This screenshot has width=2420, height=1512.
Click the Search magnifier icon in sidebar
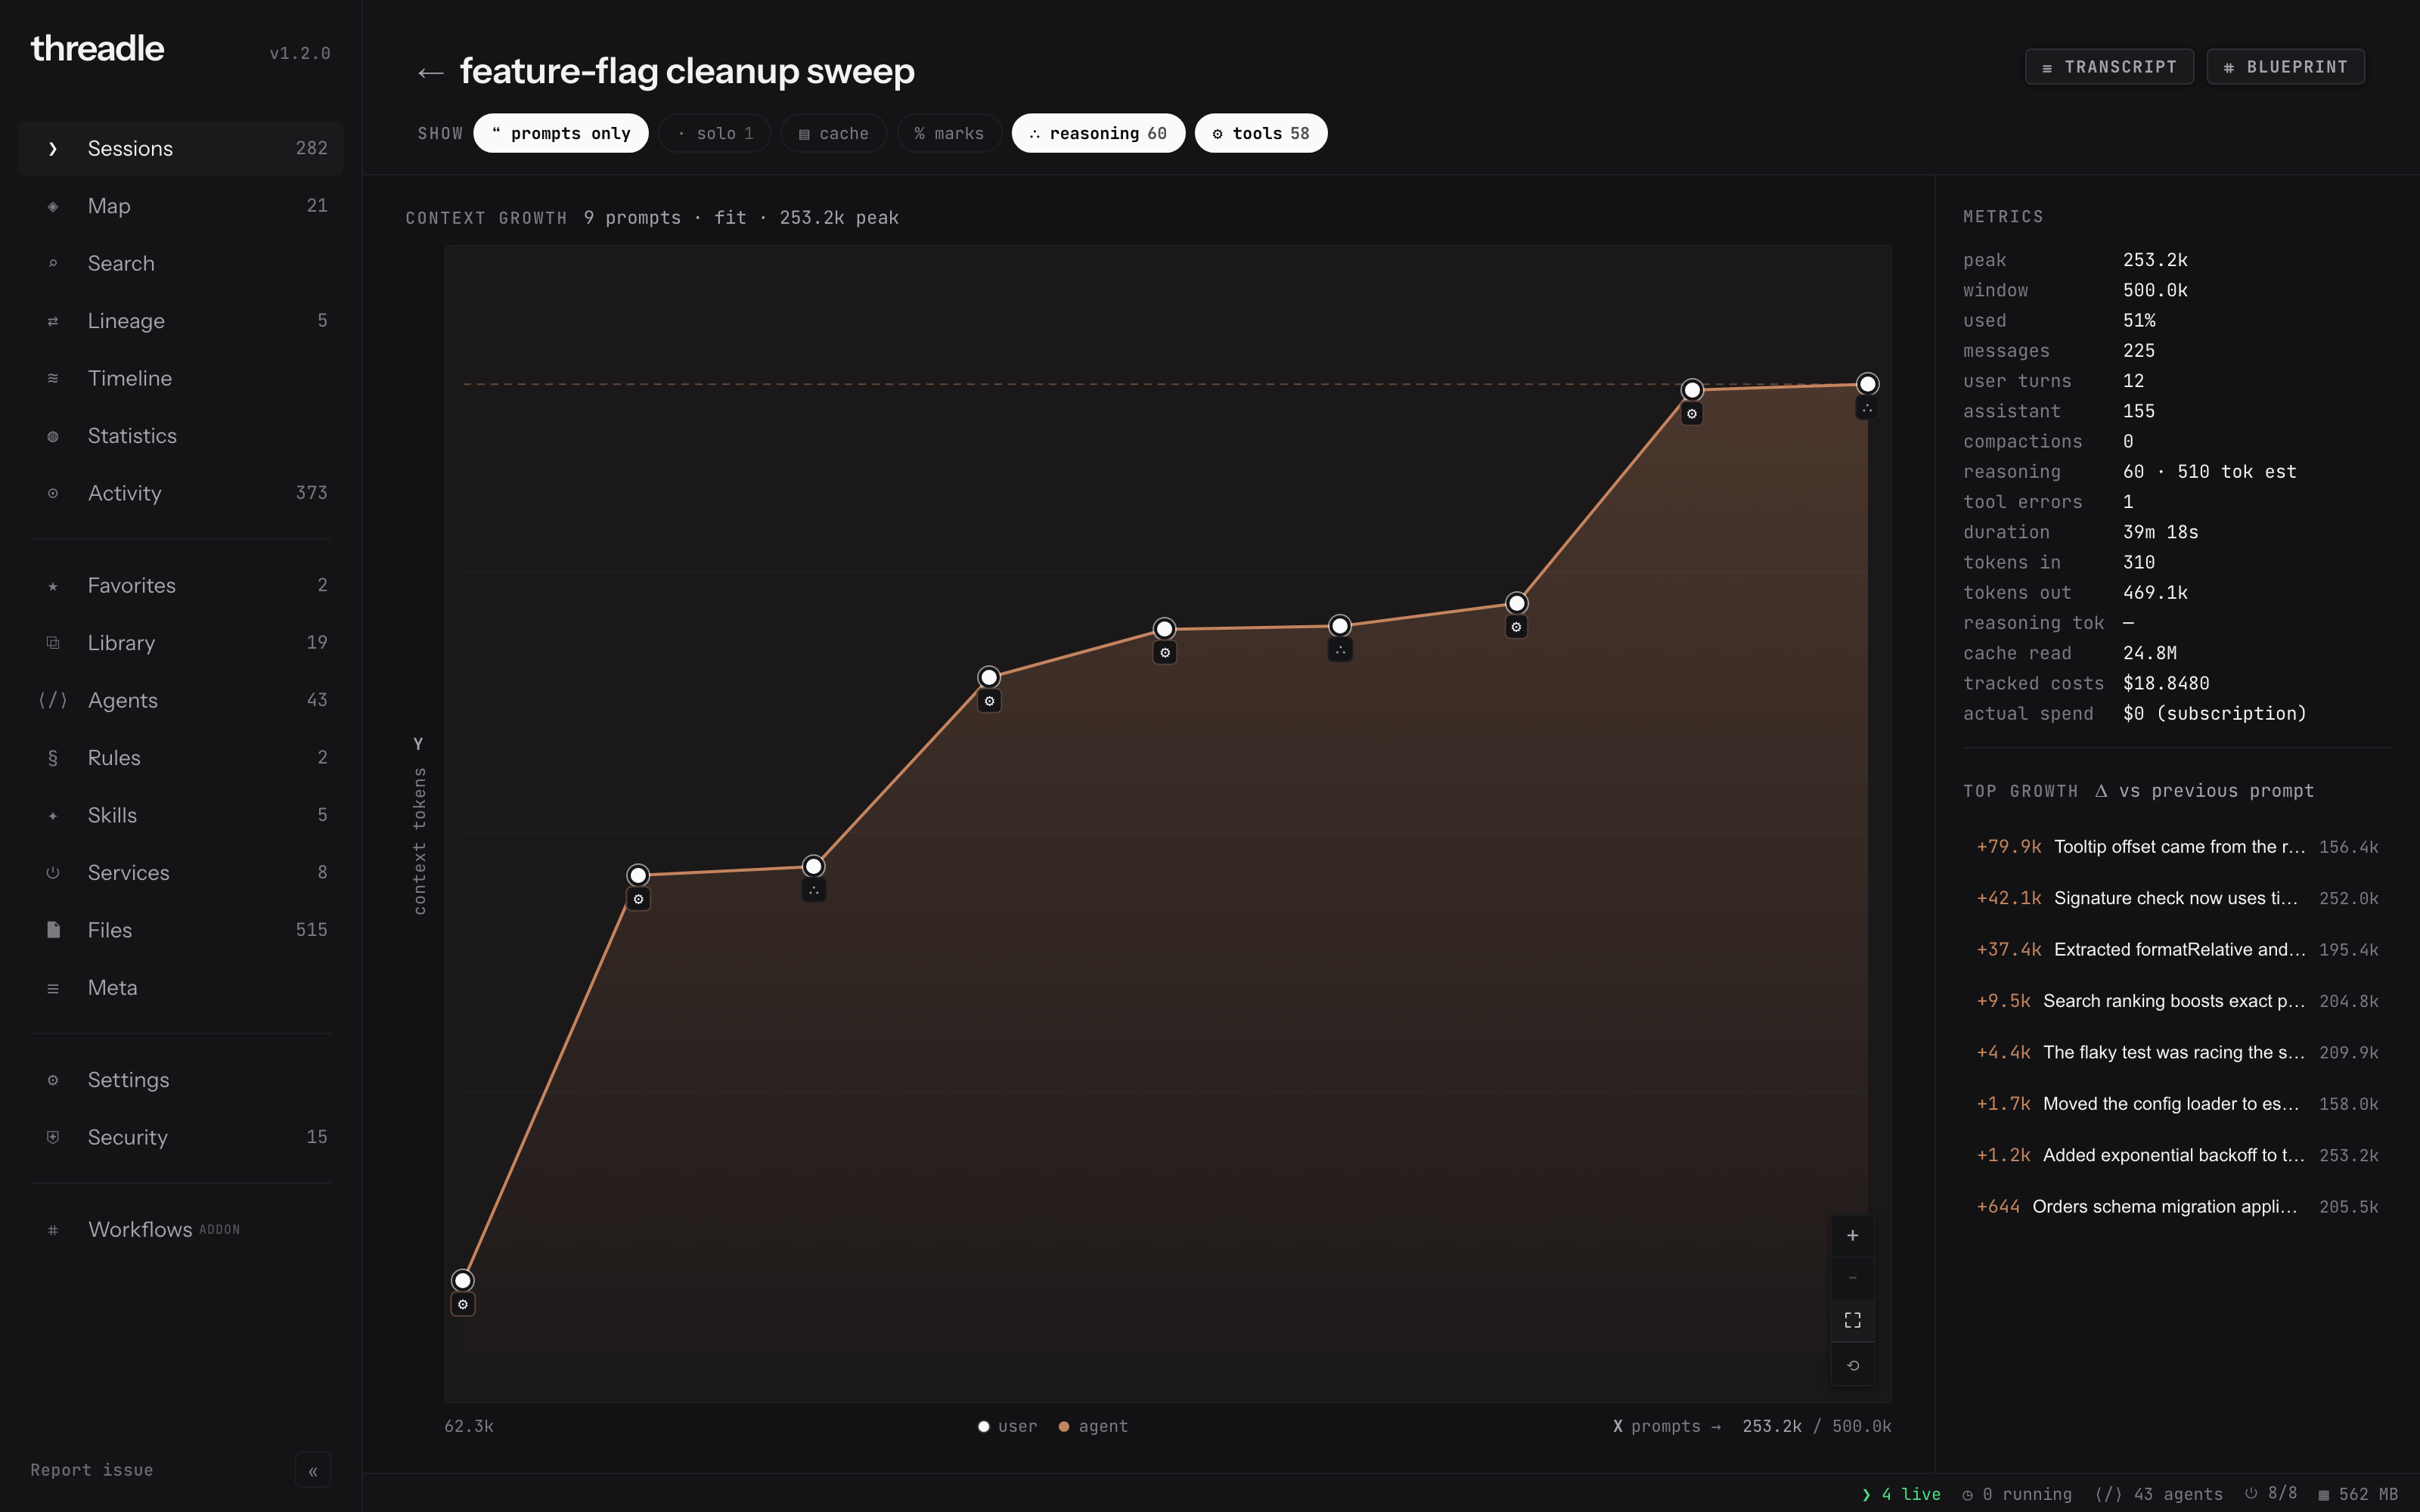tap(53, 263)
